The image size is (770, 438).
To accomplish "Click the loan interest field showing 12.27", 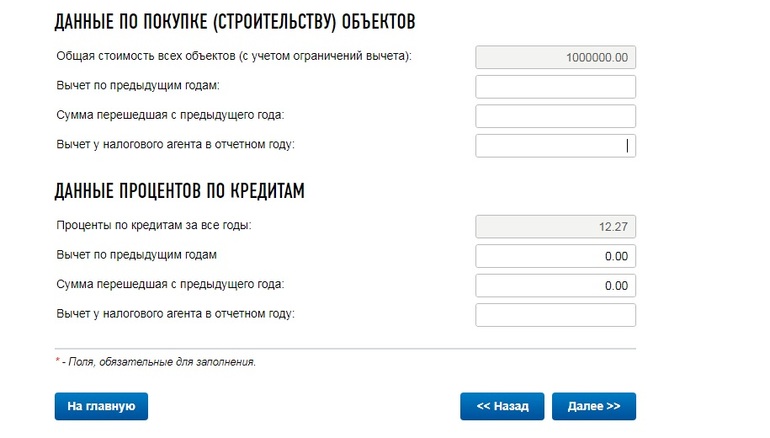I will coord(555,227).
